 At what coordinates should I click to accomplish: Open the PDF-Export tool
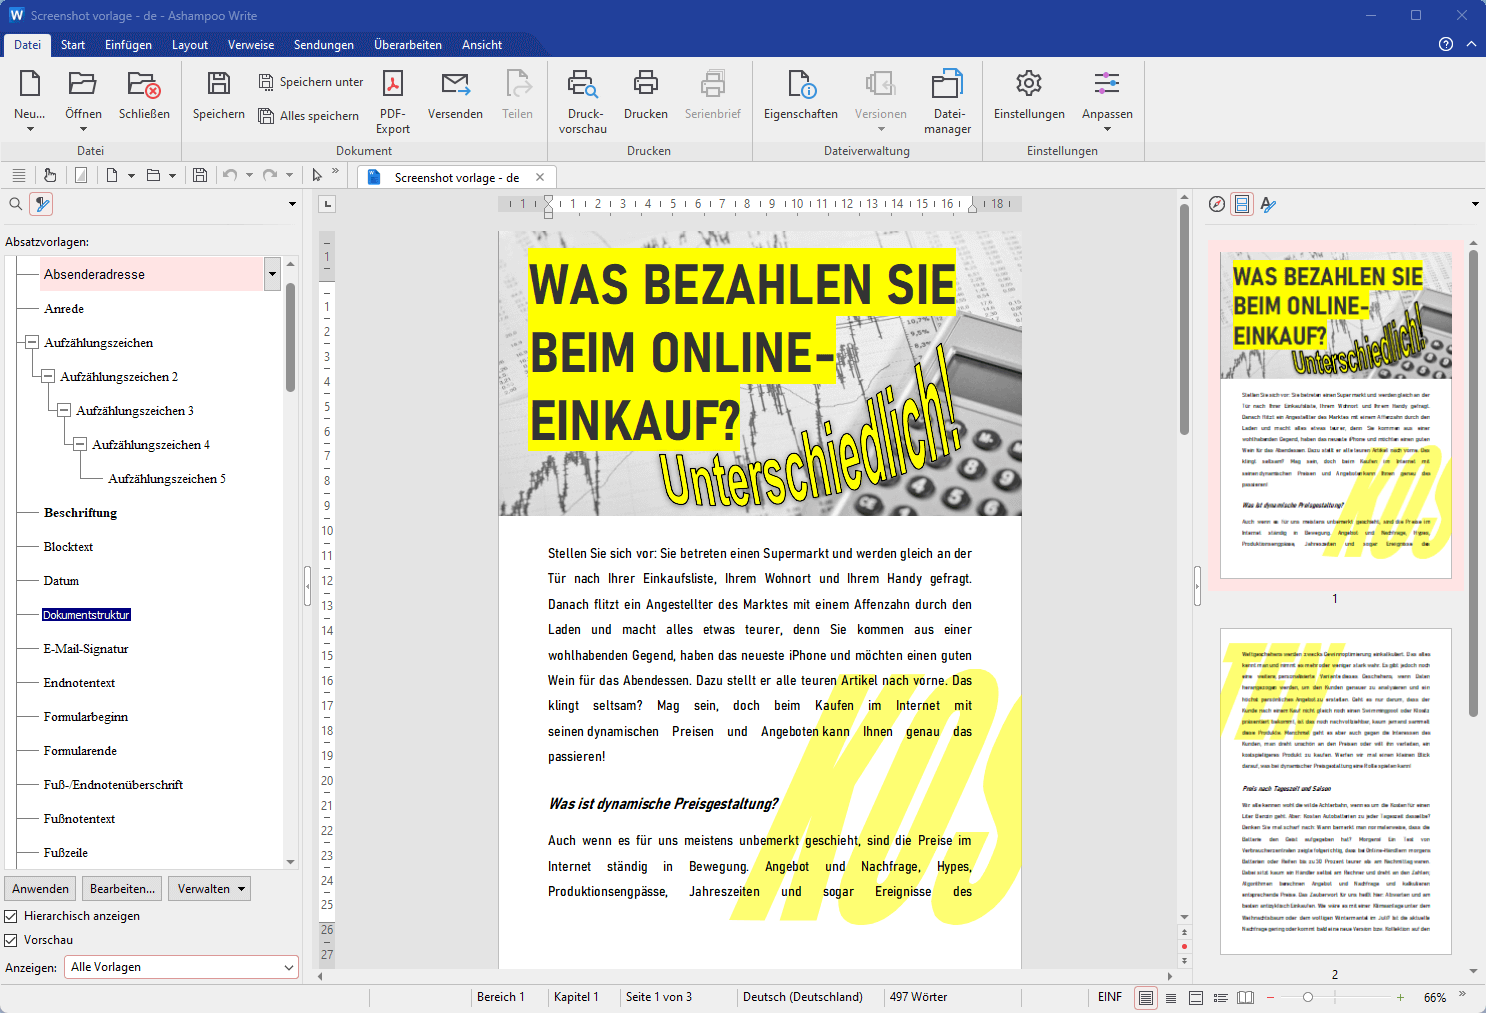(392, 98)
